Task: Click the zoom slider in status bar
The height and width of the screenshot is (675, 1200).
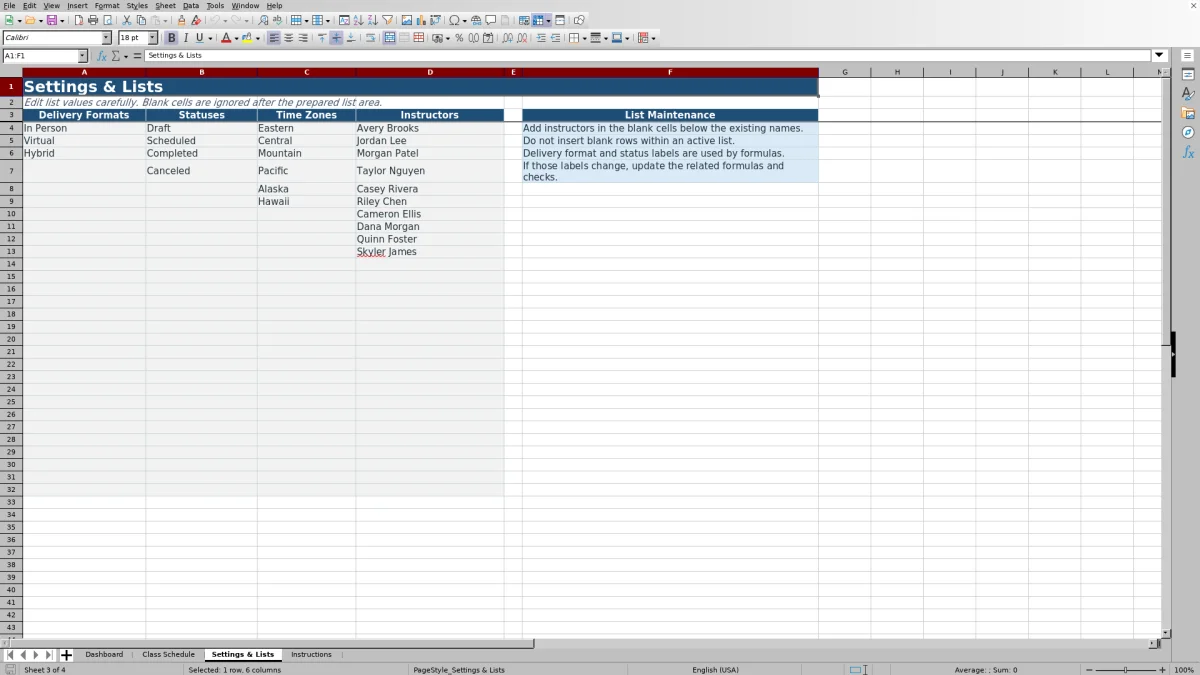Action: tap(1125, 670)
